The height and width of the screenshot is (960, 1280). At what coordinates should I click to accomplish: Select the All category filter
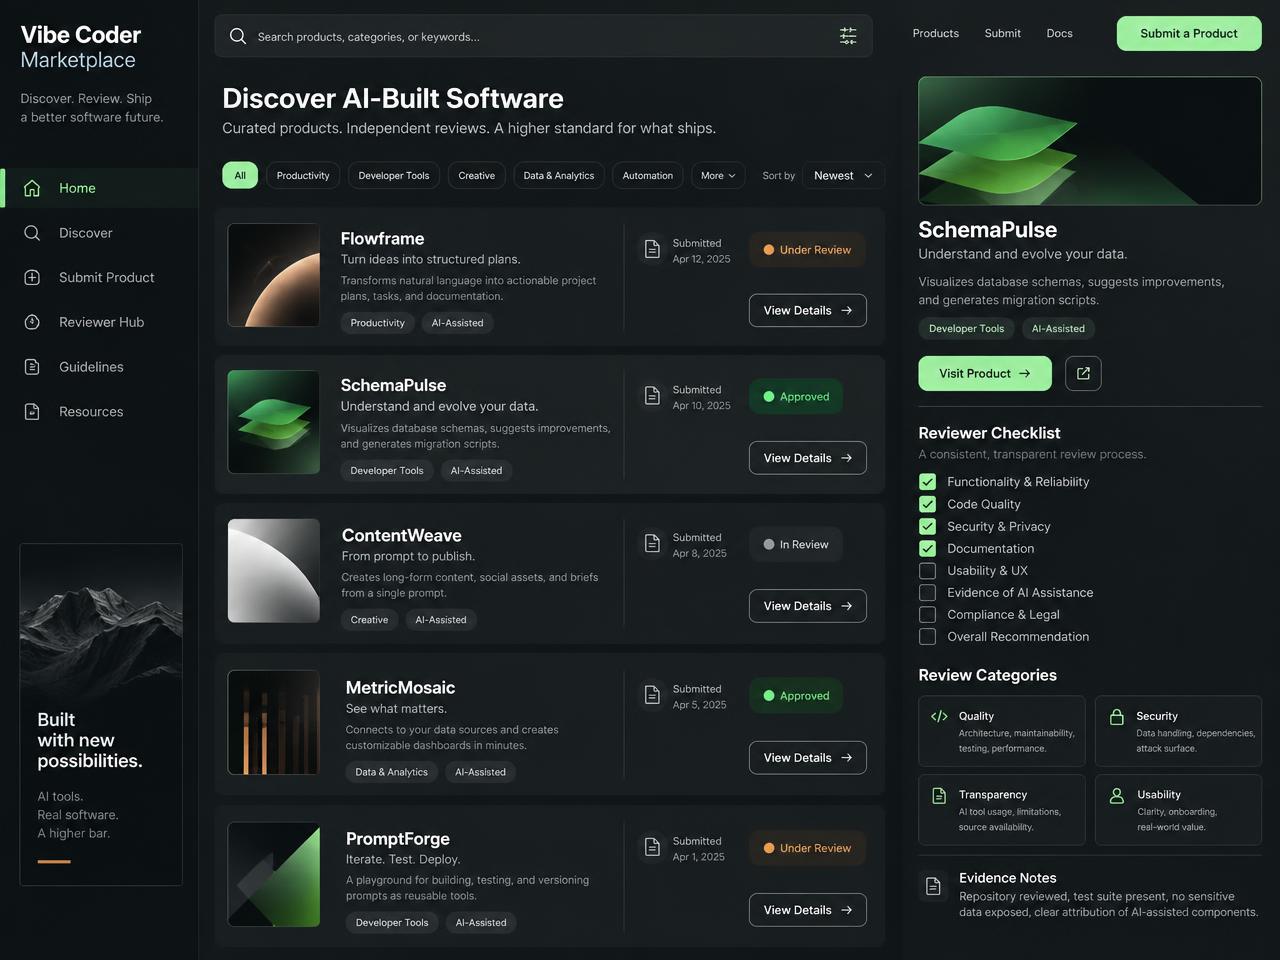pyautogui.click(x=240, y=175)
